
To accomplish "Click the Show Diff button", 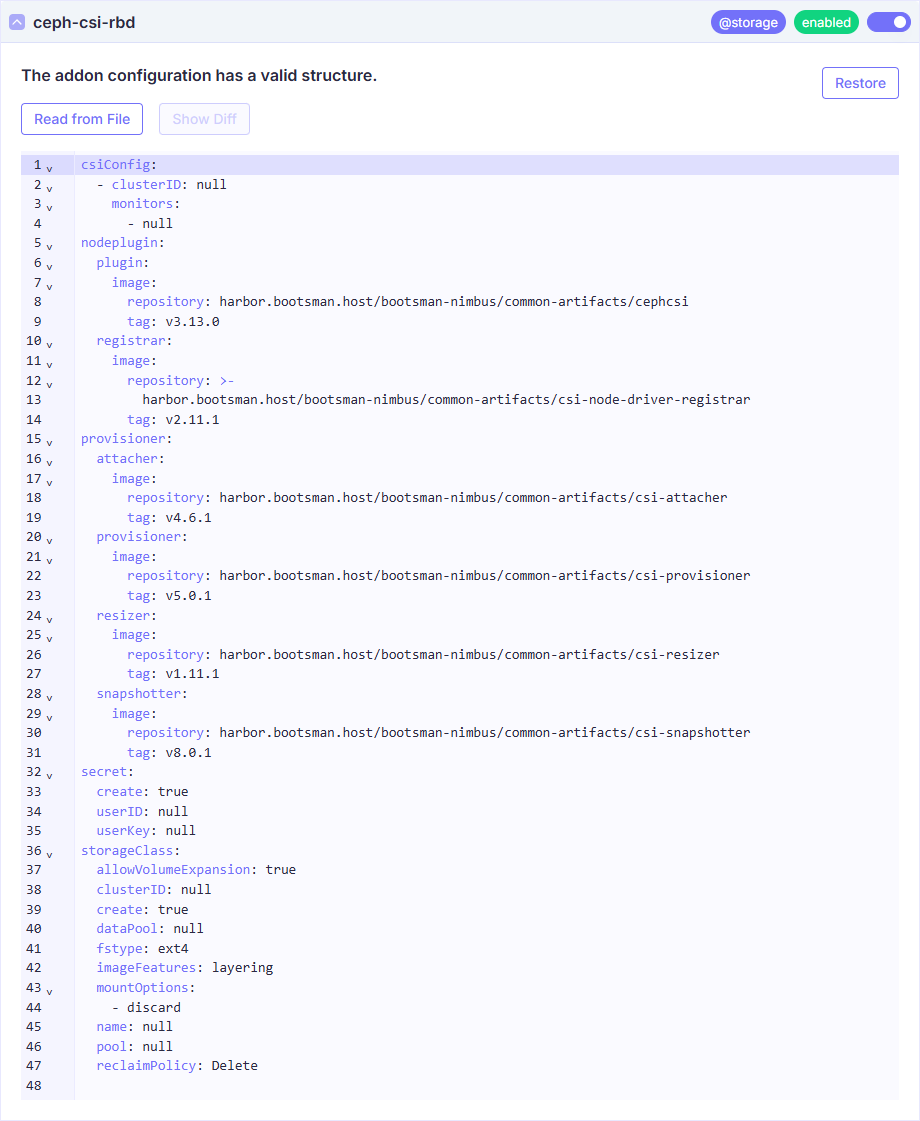I will pyautogui.click(x=204, y=119).
